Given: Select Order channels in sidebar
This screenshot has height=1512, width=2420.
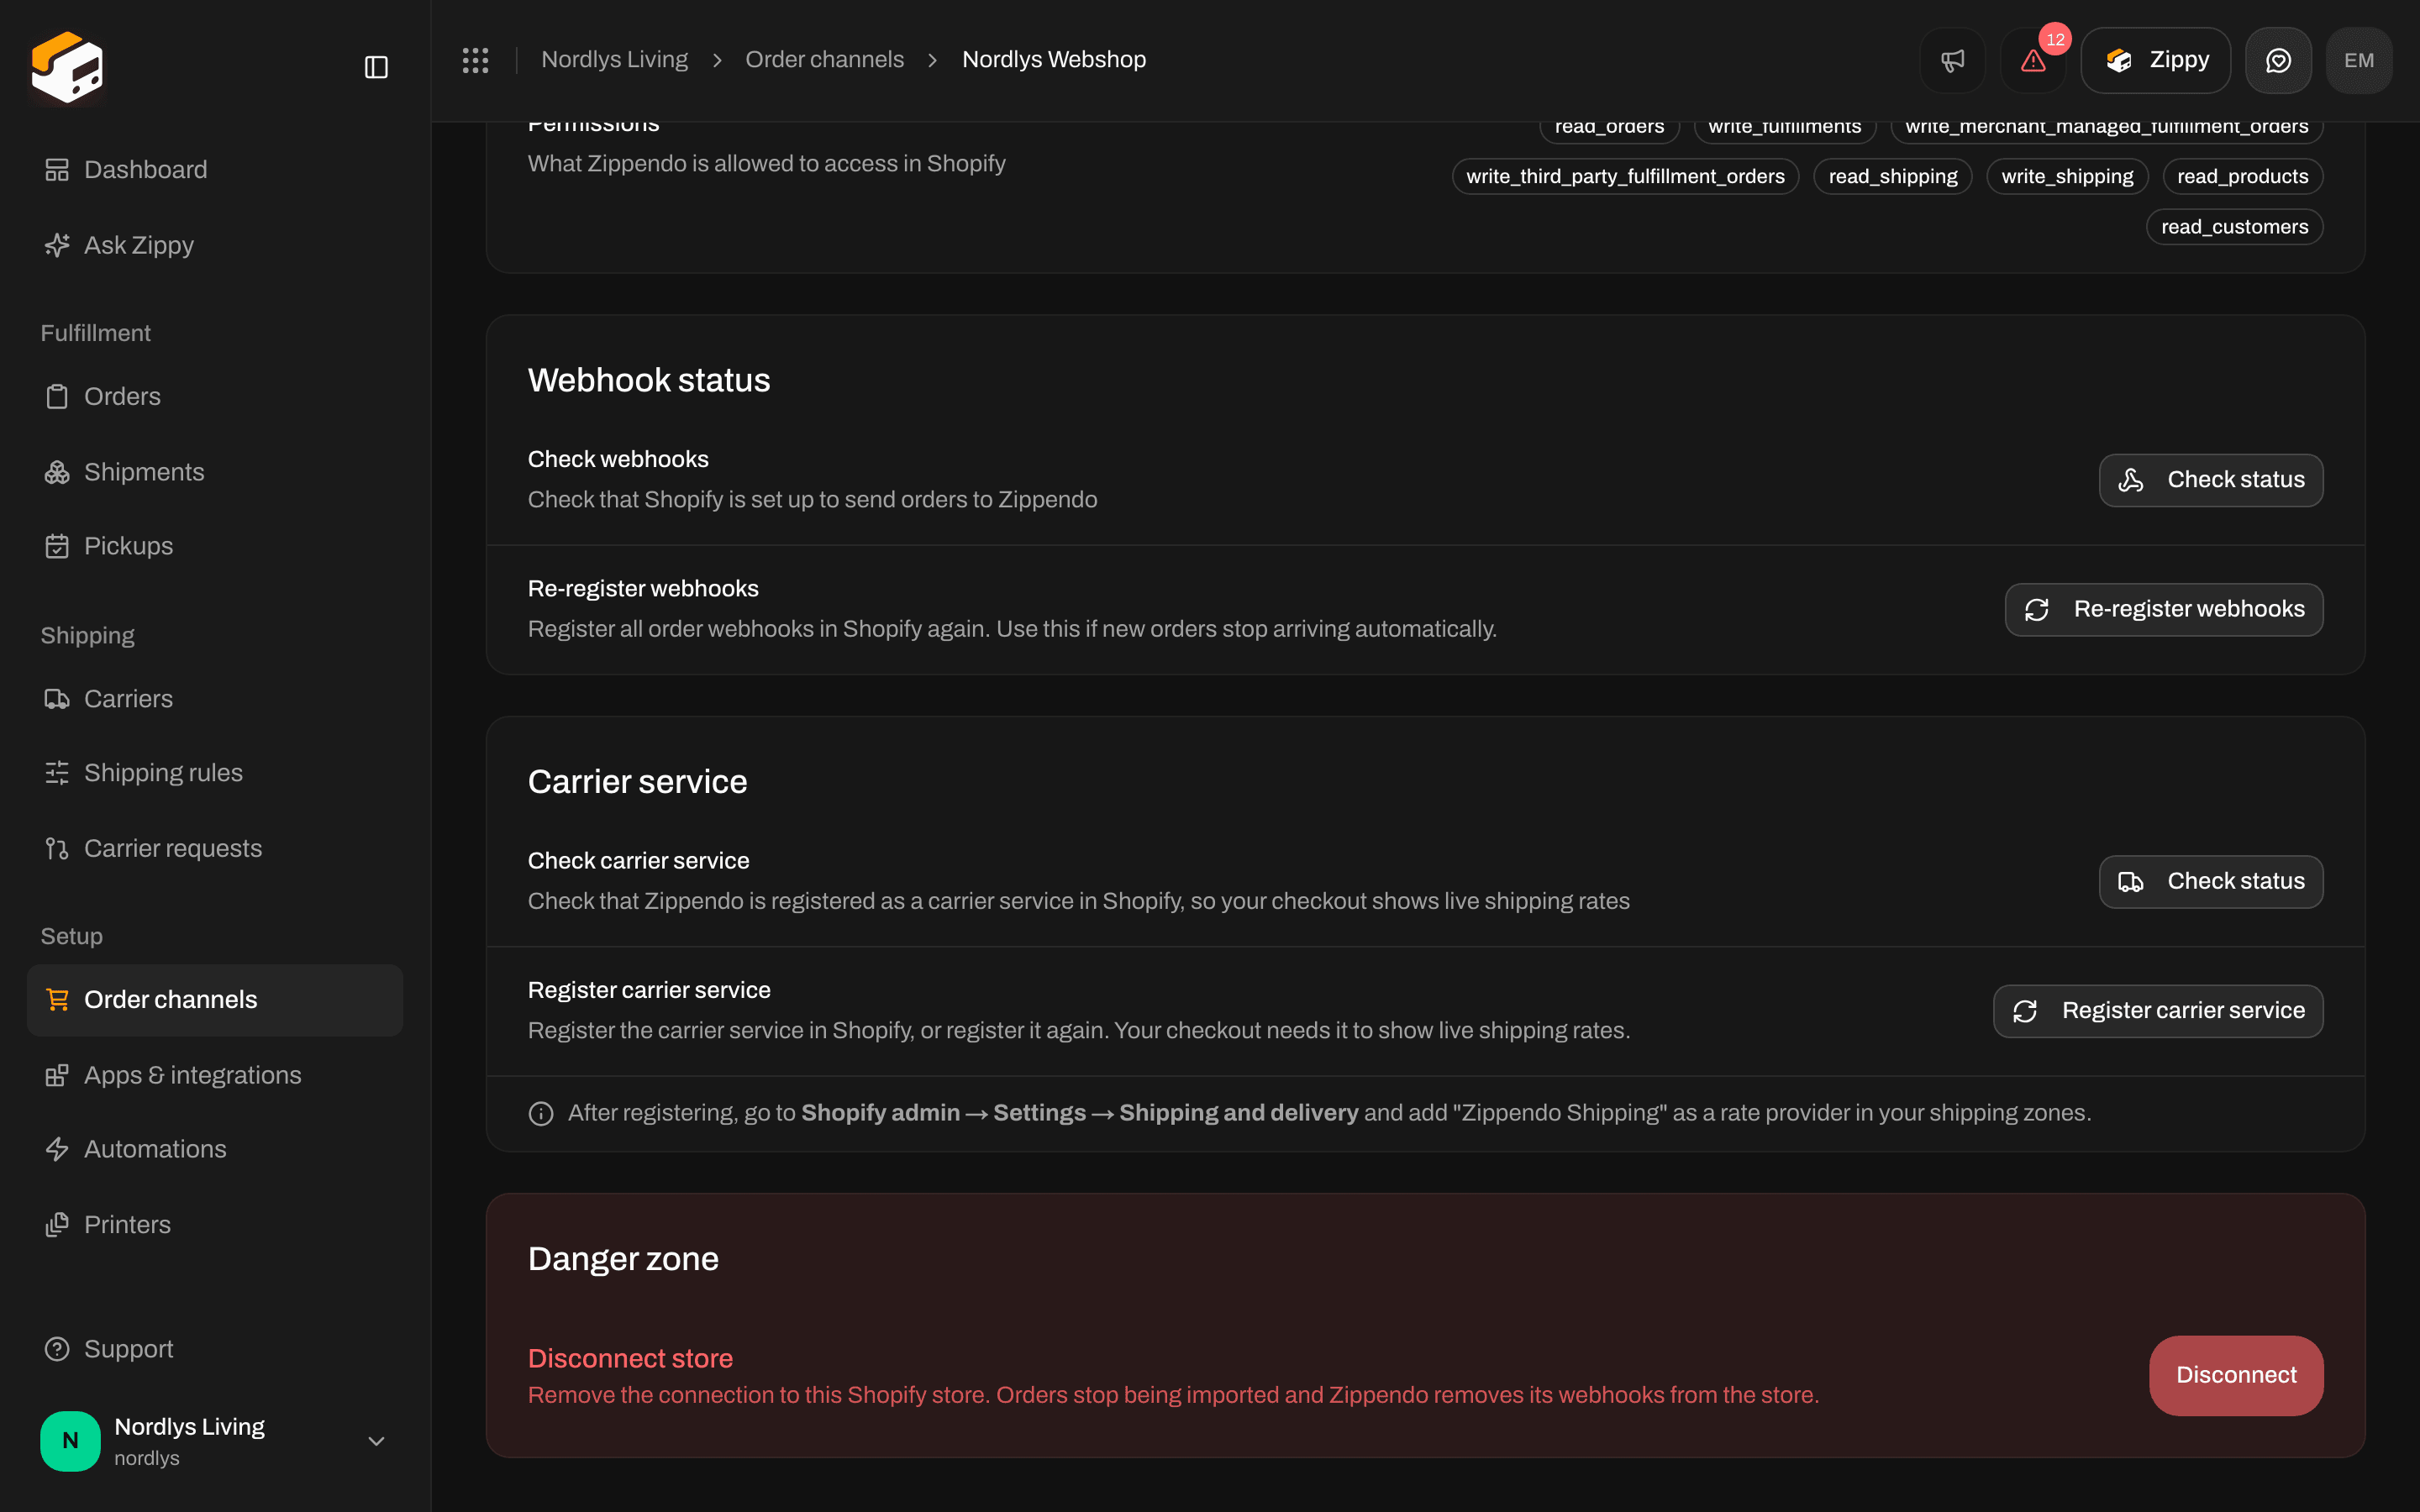Looking at the screenshot, I should point(215,1000).
